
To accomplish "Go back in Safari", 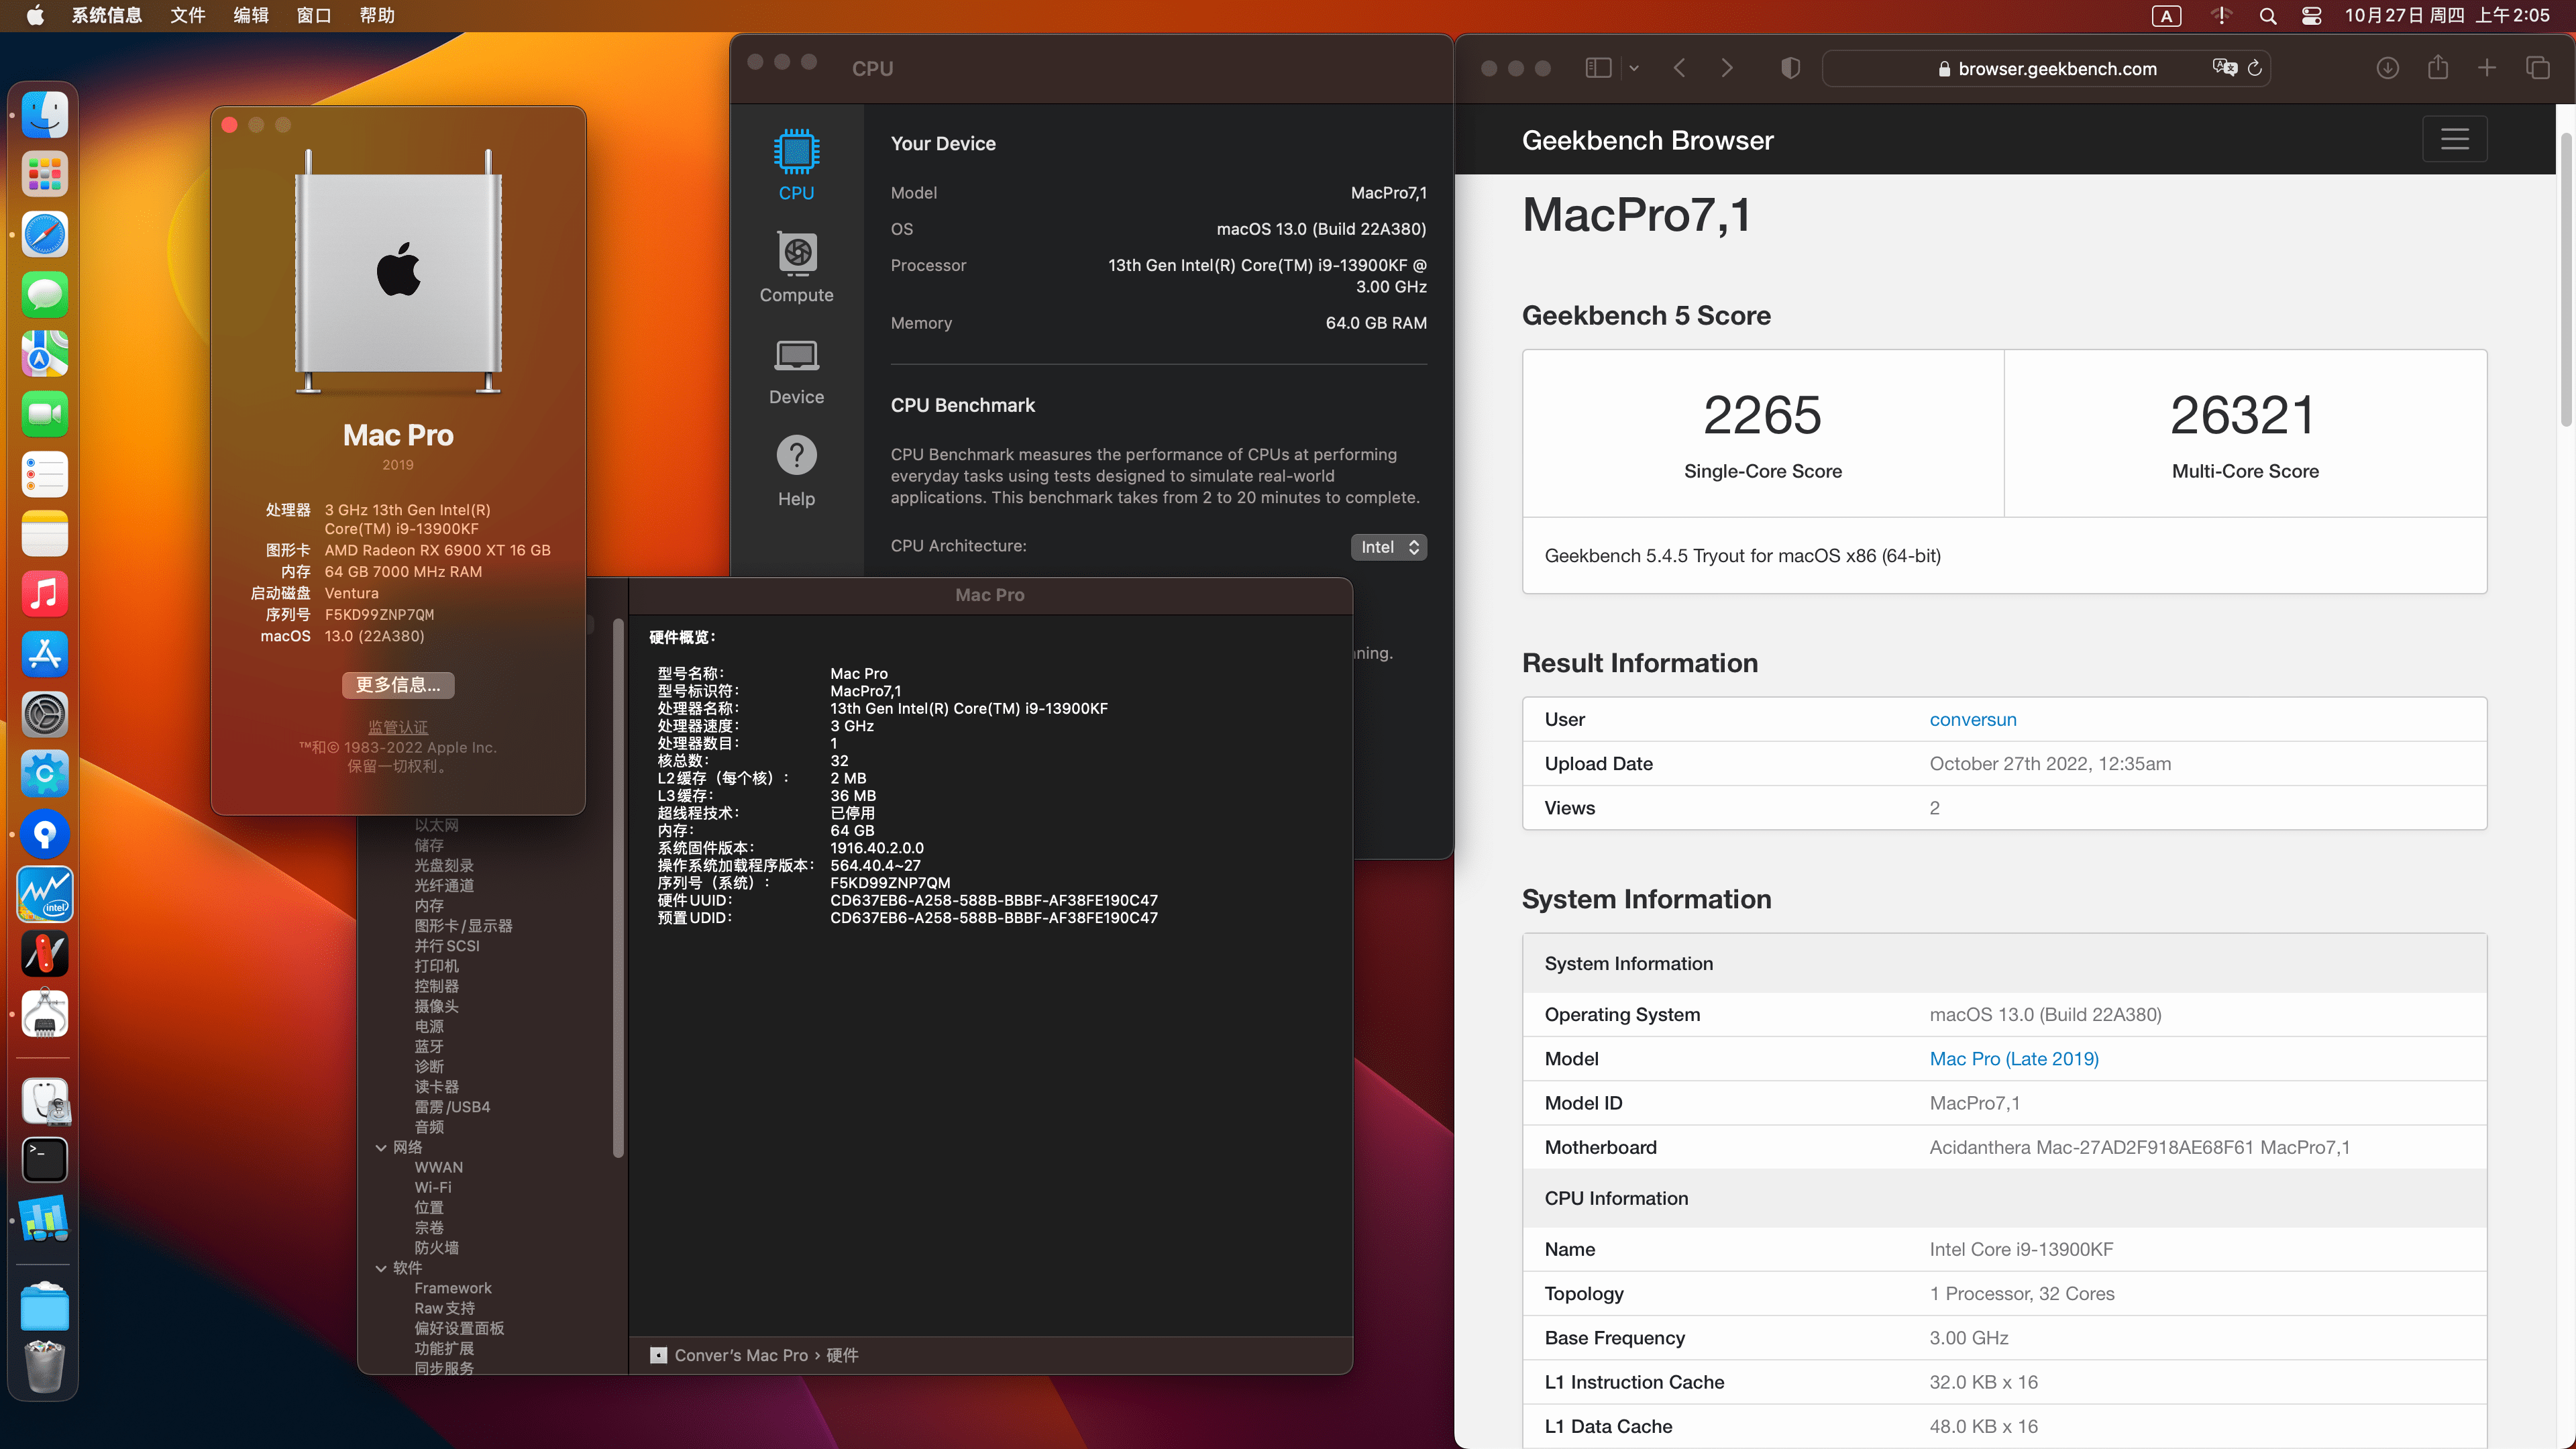I will tap(1680, 68).
